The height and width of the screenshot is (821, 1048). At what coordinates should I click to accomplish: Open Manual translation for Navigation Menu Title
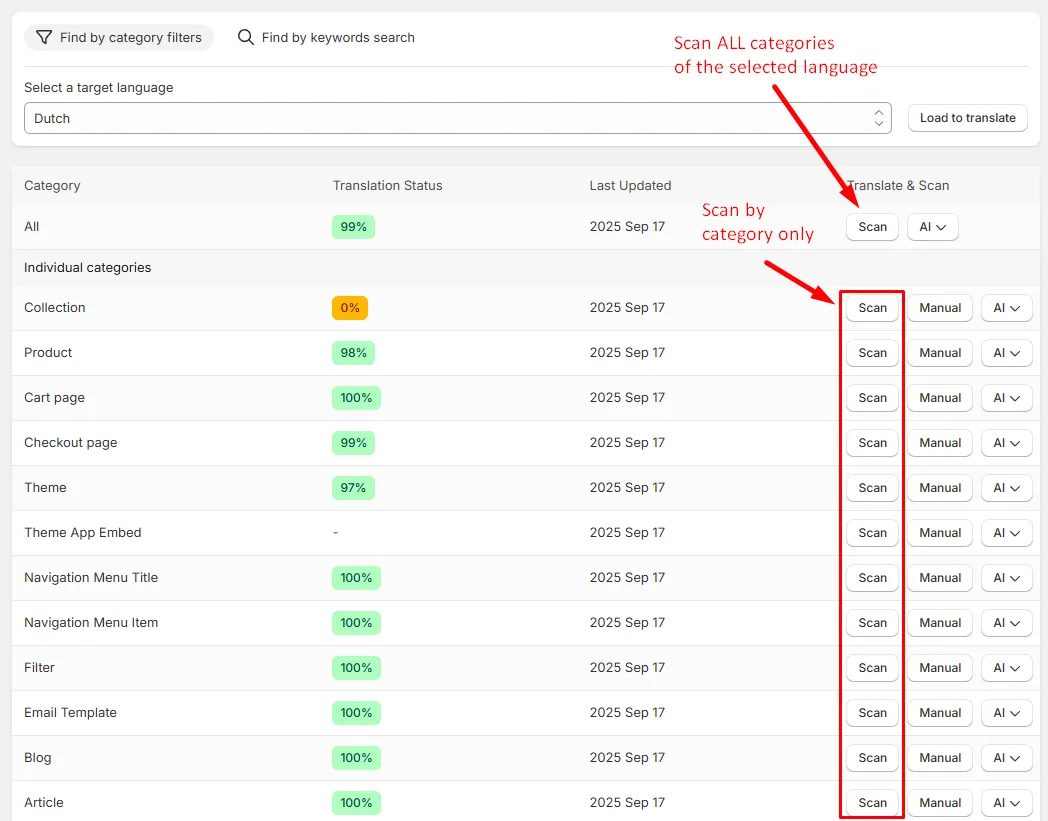pos(940,578)
